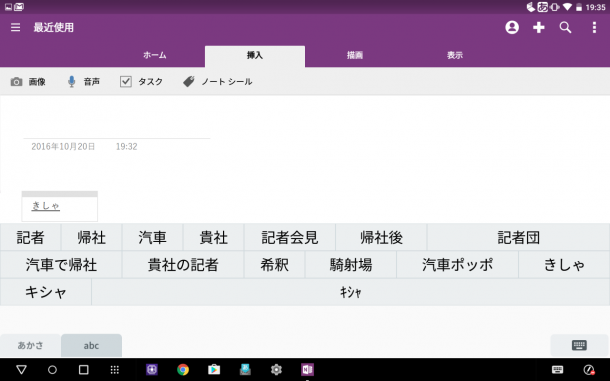This screenshot has height=381, width=610.
Task: Switch to the 表示 tab
Action: point(455,55)
